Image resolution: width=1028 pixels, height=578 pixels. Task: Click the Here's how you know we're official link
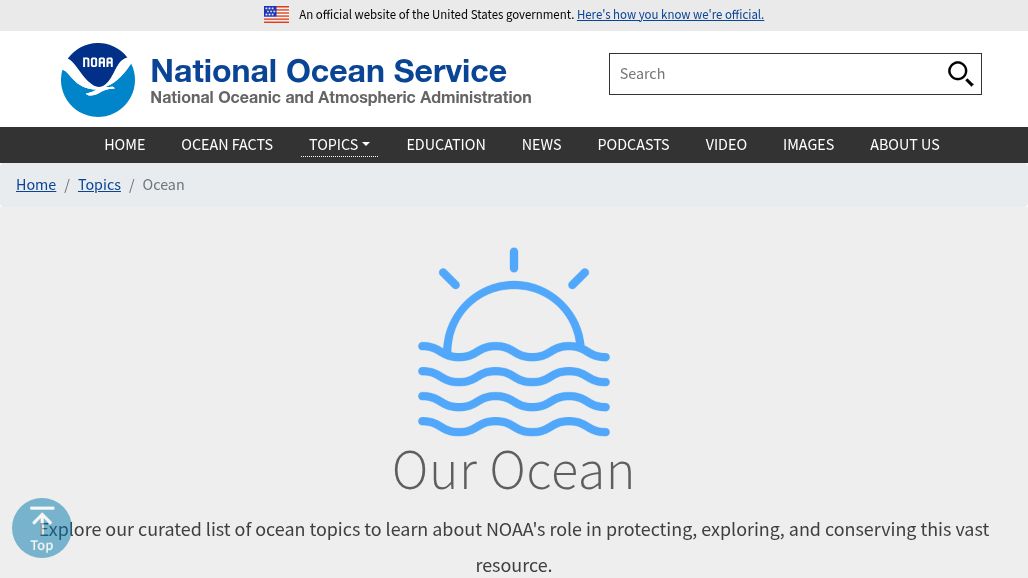click(670, 14)
